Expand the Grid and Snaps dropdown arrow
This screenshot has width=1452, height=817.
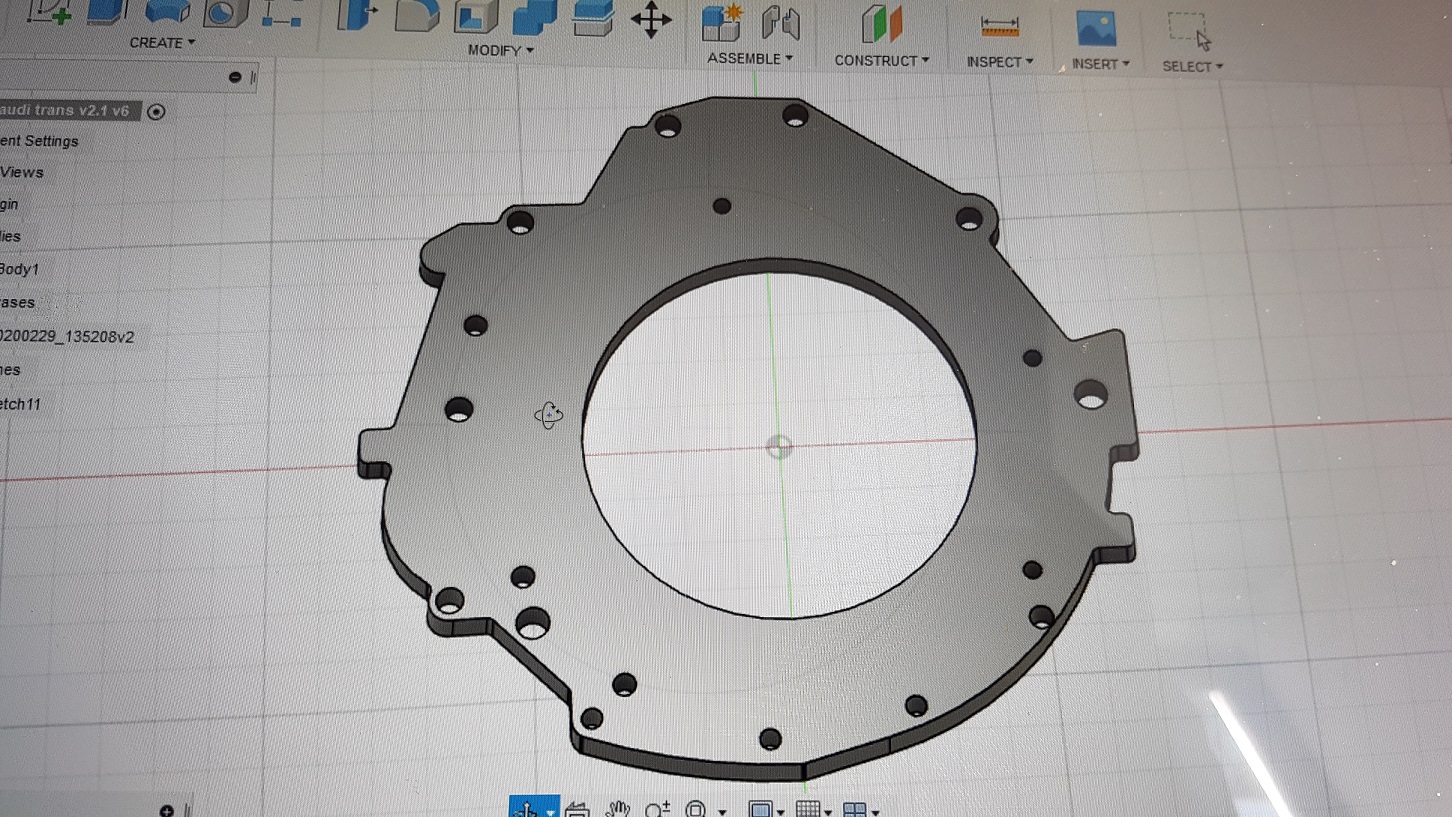(x=829, y=811)
